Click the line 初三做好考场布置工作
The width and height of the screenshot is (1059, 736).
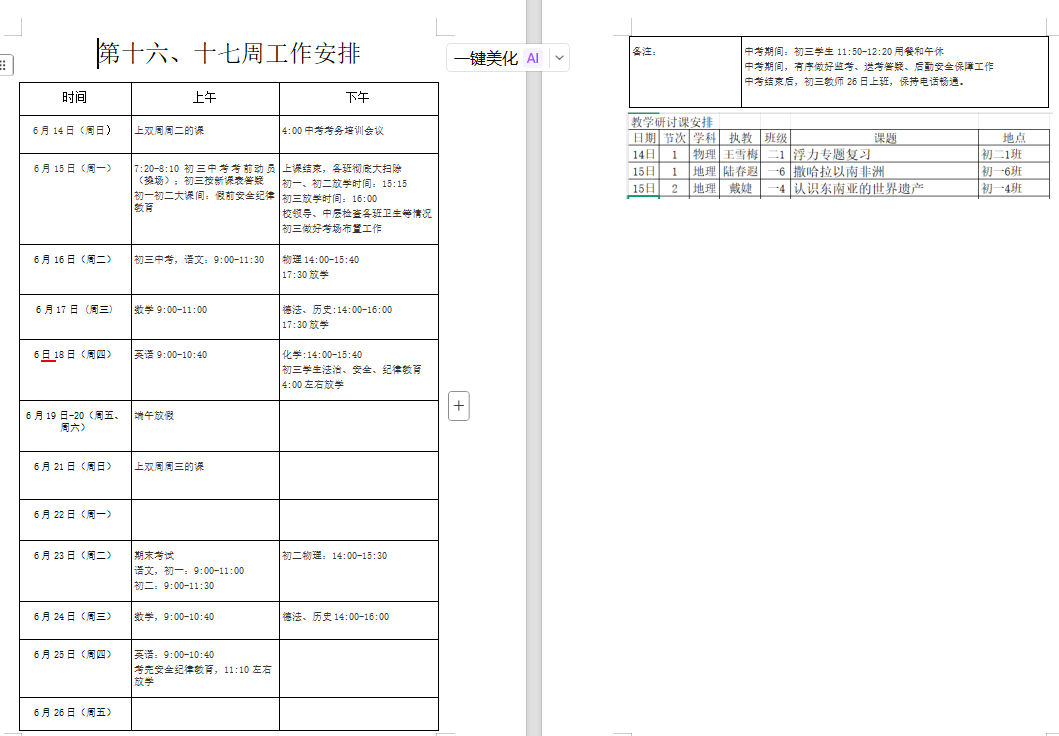pos(332,229)
